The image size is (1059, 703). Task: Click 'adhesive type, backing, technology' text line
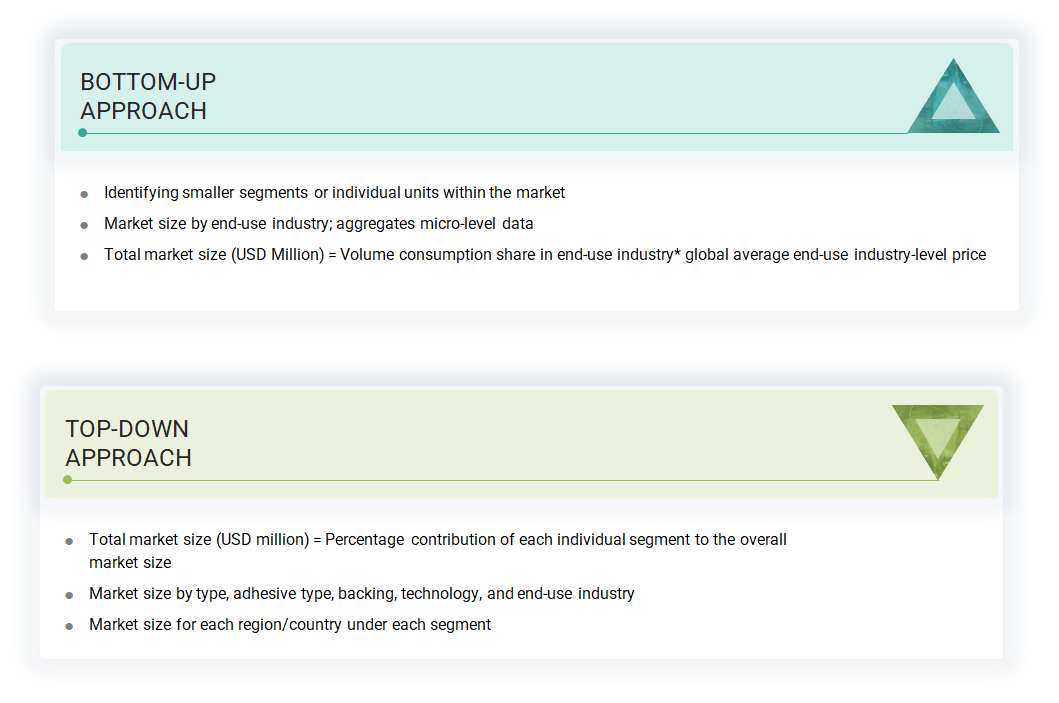click(361, 594)
